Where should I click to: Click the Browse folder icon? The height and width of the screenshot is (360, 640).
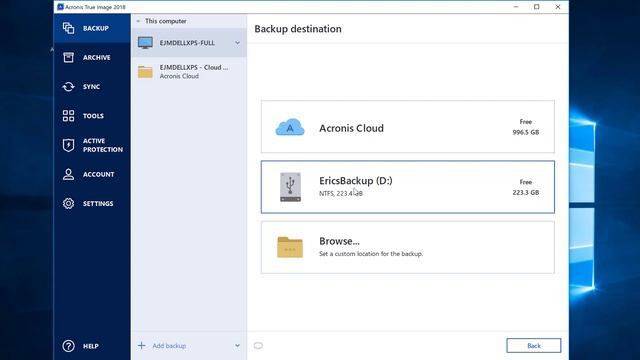[290, 247]
